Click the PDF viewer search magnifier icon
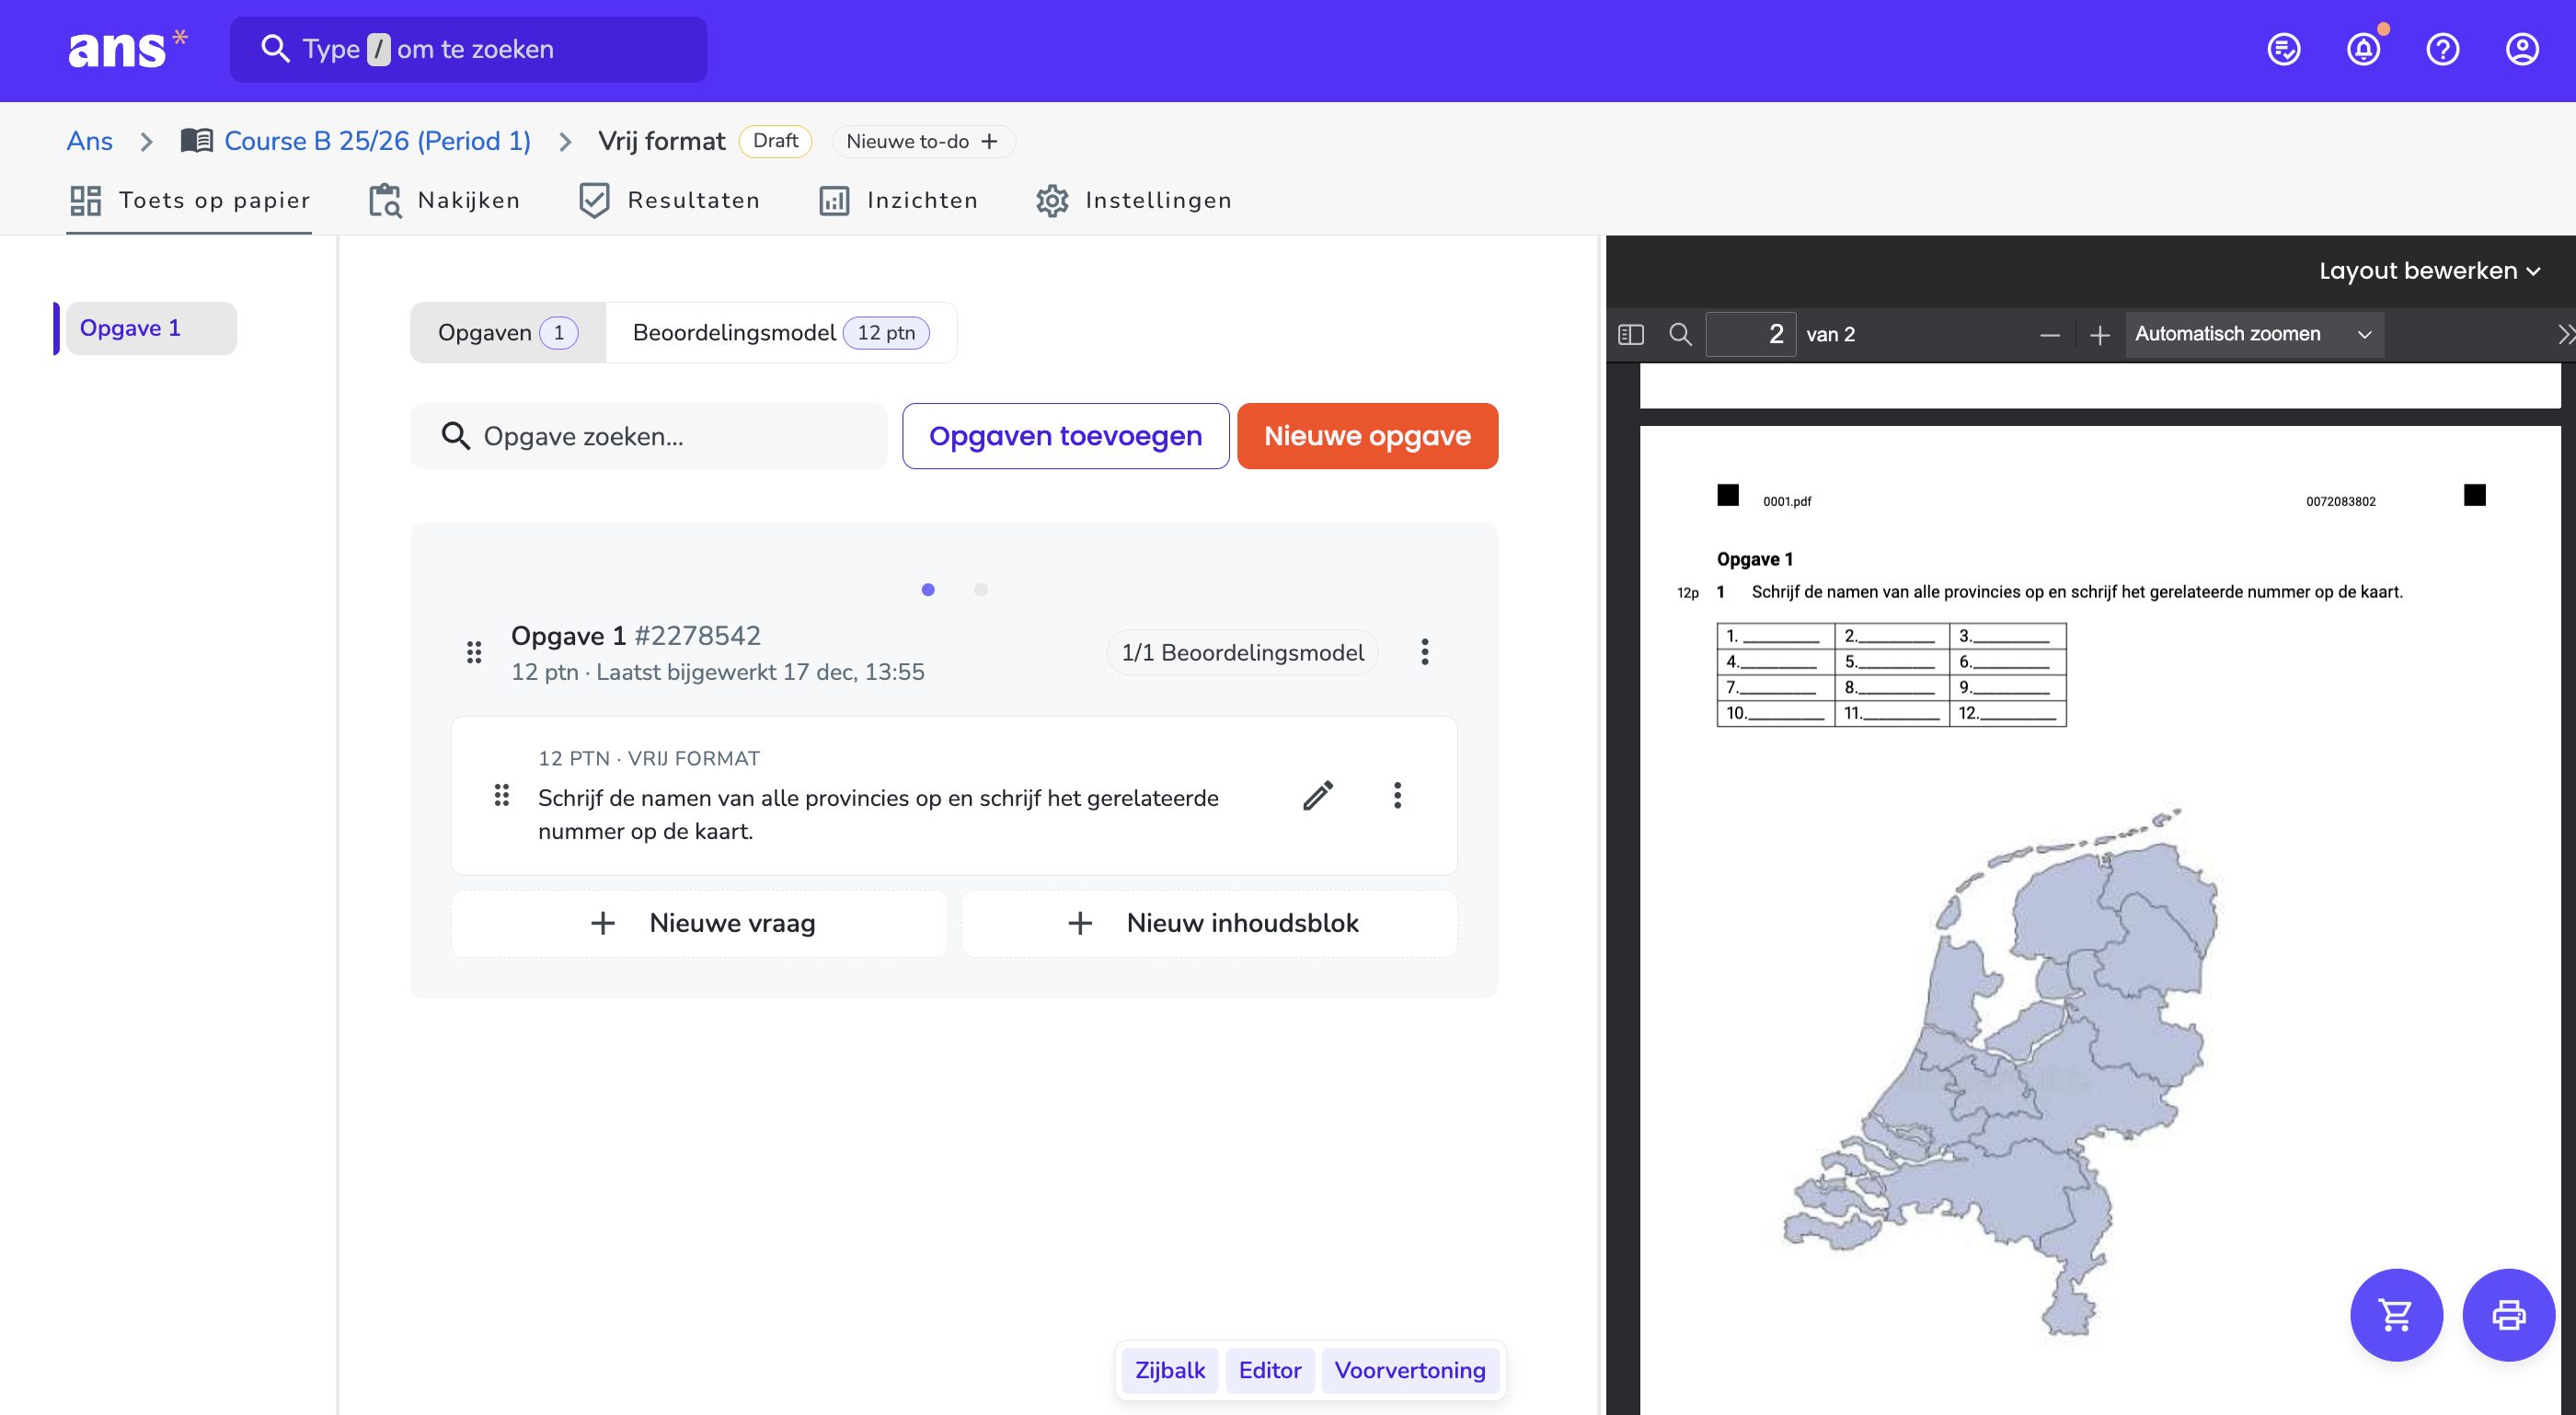This screenshot has height=1415, width=2576. [1680, 334]
